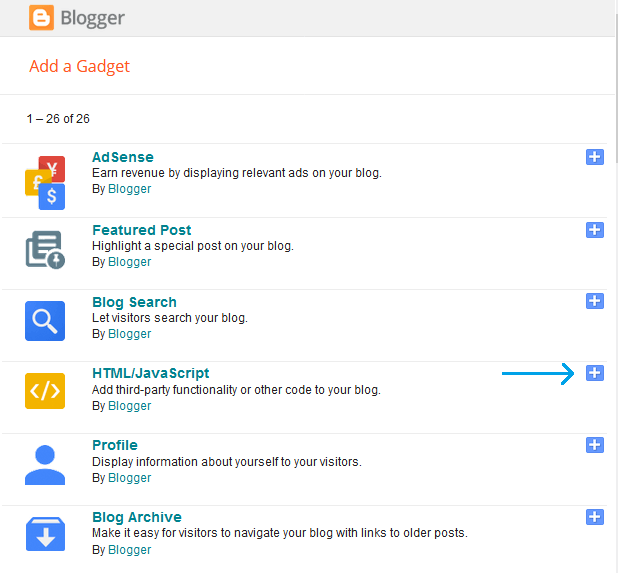
Task: Click 'Make it easy for visitors to navigate' text
Action: pos(280,533)
